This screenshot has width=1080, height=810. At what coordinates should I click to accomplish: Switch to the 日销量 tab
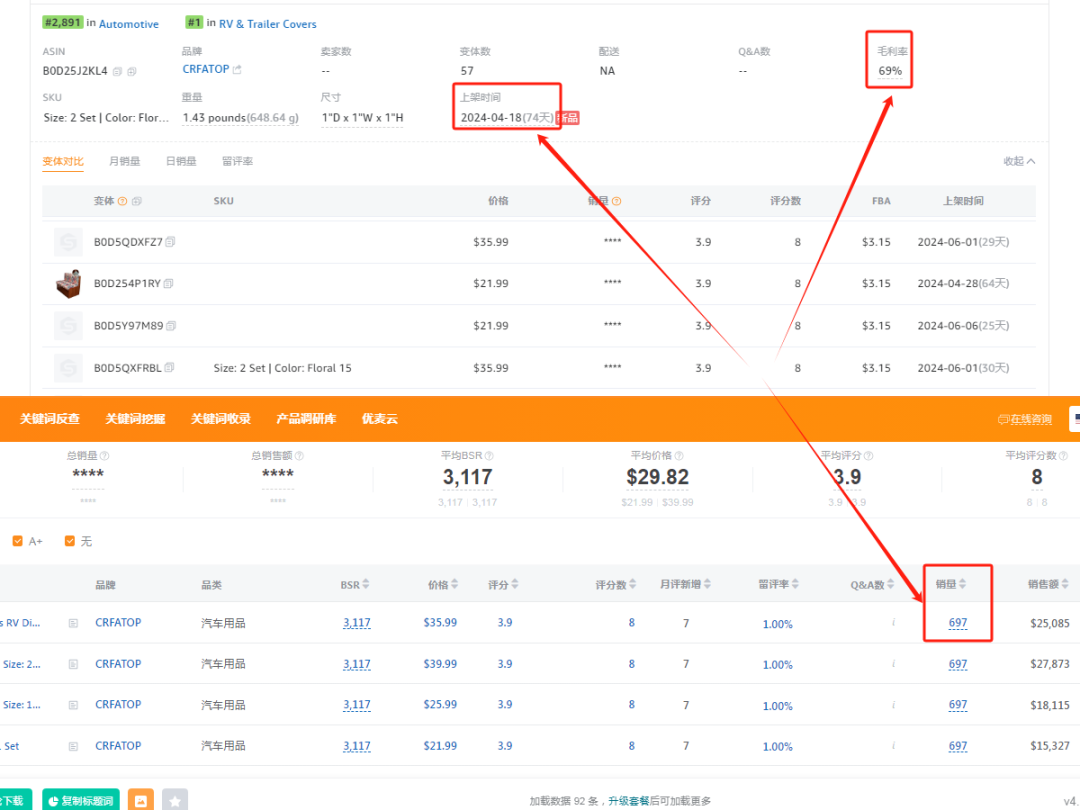click(181, 161)
